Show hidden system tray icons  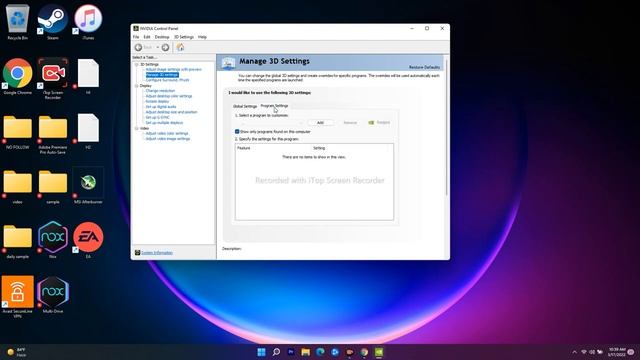click(x=574, y=352)
